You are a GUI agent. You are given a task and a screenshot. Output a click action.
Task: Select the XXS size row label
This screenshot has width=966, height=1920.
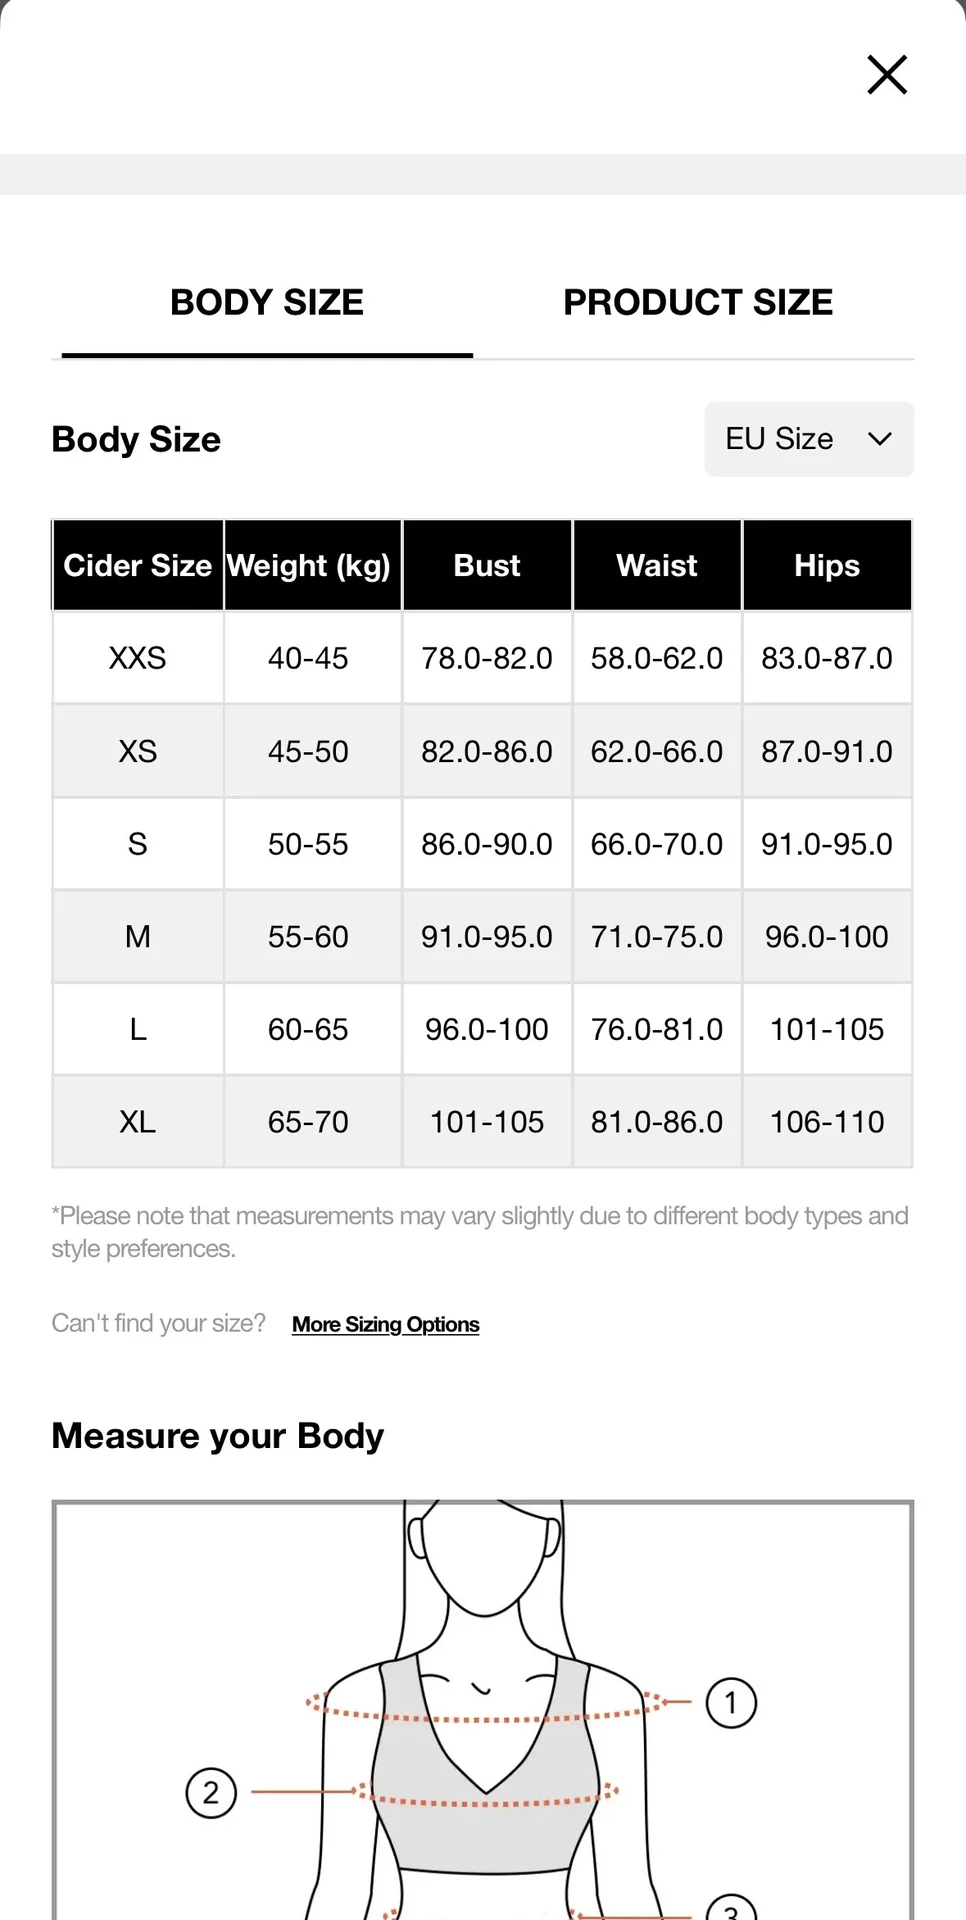point(138,658)
